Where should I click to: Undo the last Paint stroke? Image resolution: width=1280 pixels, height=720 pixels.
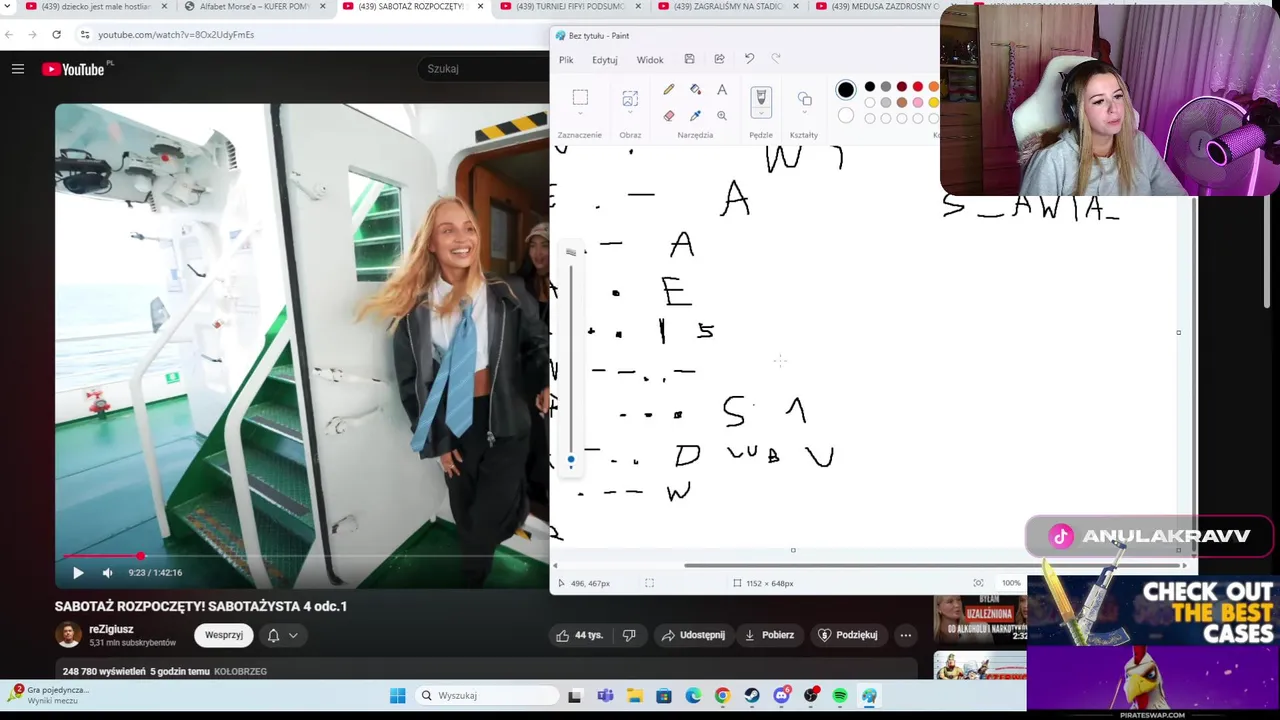(x=749, y=59)
